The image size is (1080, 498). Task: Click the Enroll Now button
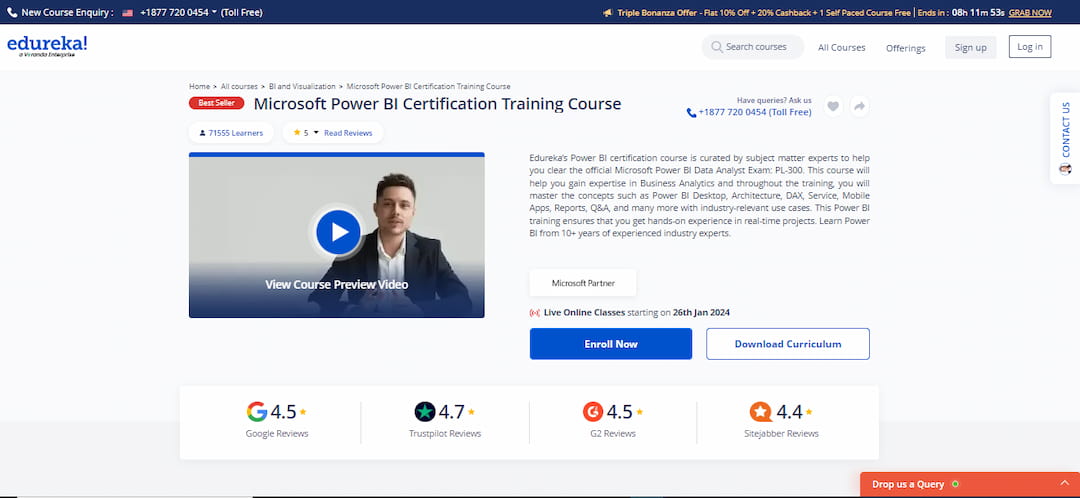(611, 344)
